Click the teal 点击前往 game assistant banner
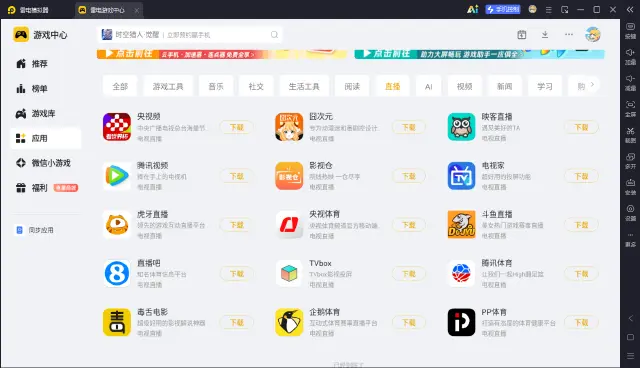Viewport: 640px width, 368px height. pyautogui.click(x=479, y=54)
